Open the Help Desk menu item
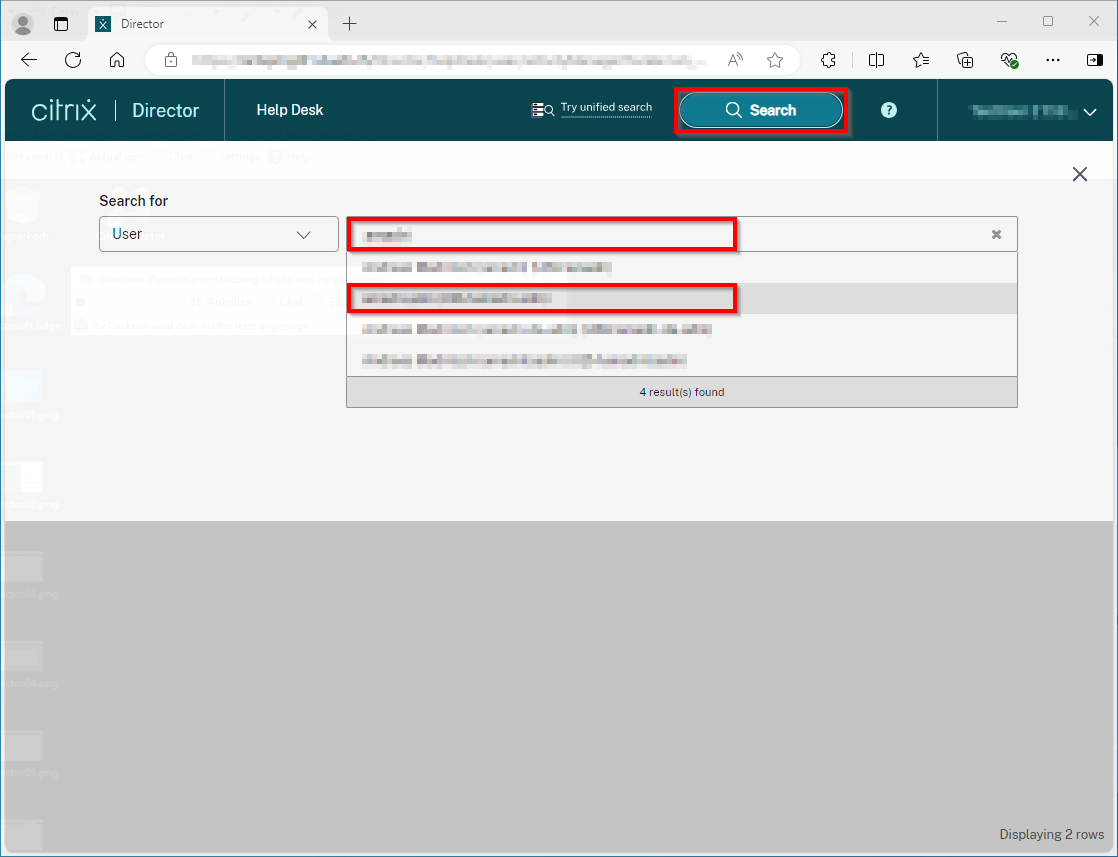This screenshot has width=1118, height=857. tap(289, 110)
